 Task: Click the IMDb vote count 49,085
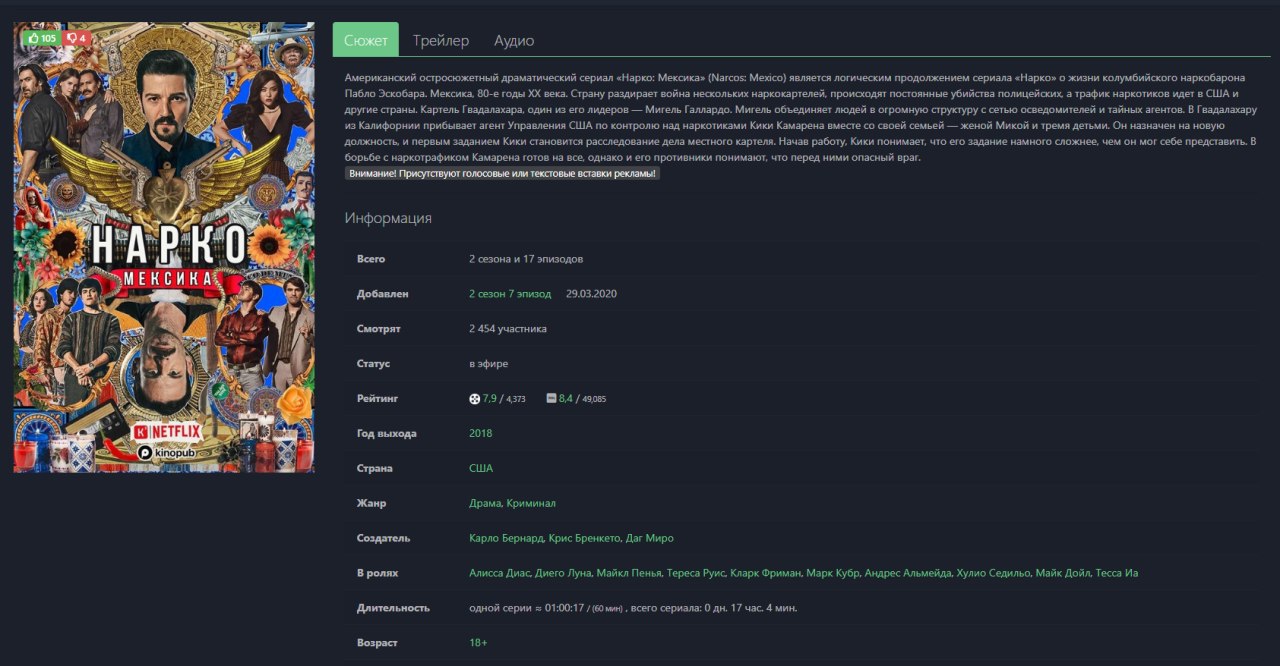pyautogui.click(x=594, y=399)
